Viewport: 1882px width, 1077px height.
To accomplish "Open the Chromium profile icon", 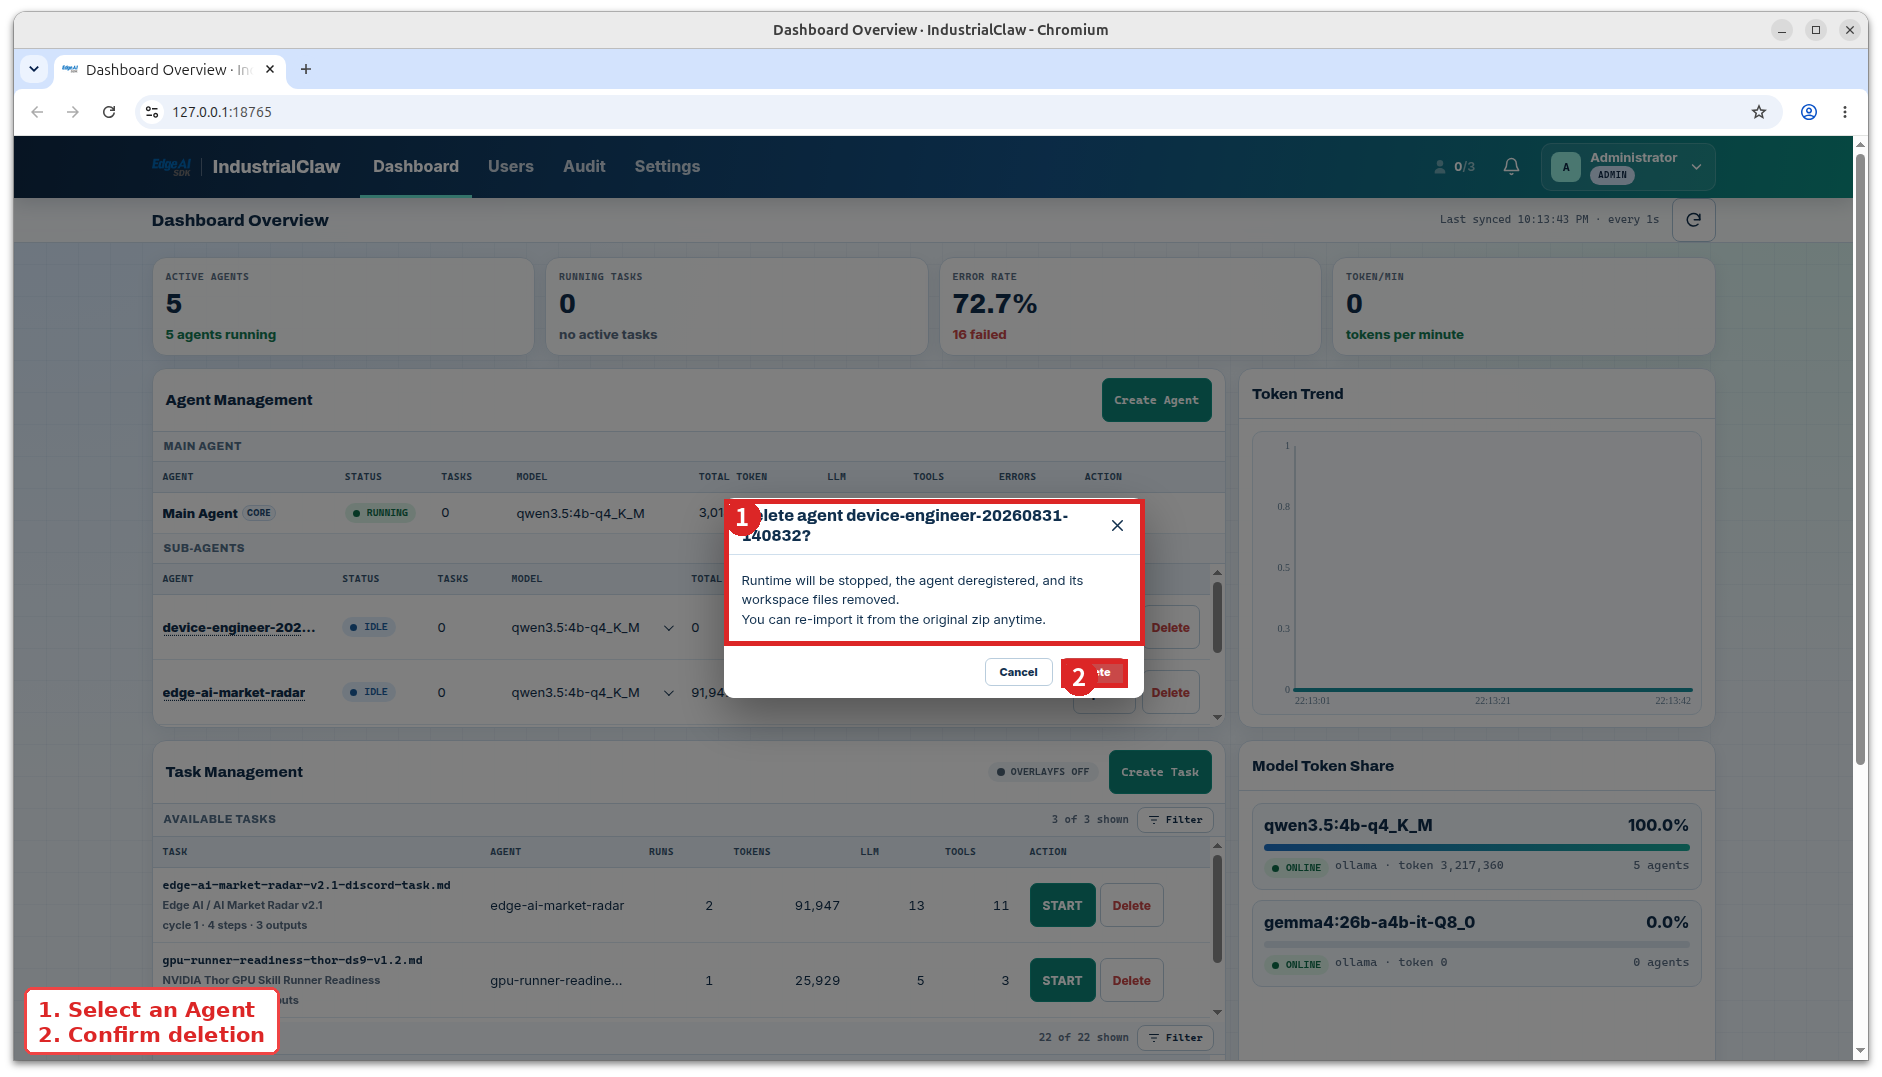I will pos(1809,112).
